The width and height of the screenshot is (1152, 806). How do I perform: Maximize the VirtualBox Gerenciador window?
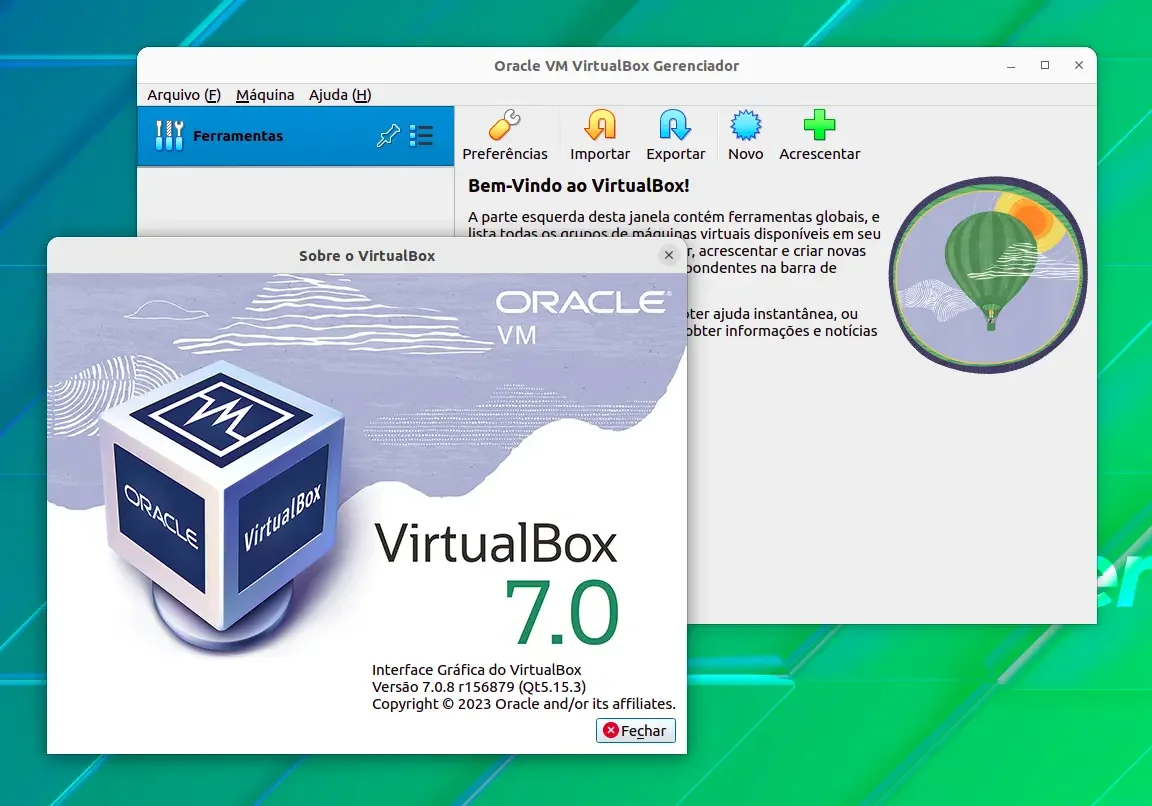1045,65
